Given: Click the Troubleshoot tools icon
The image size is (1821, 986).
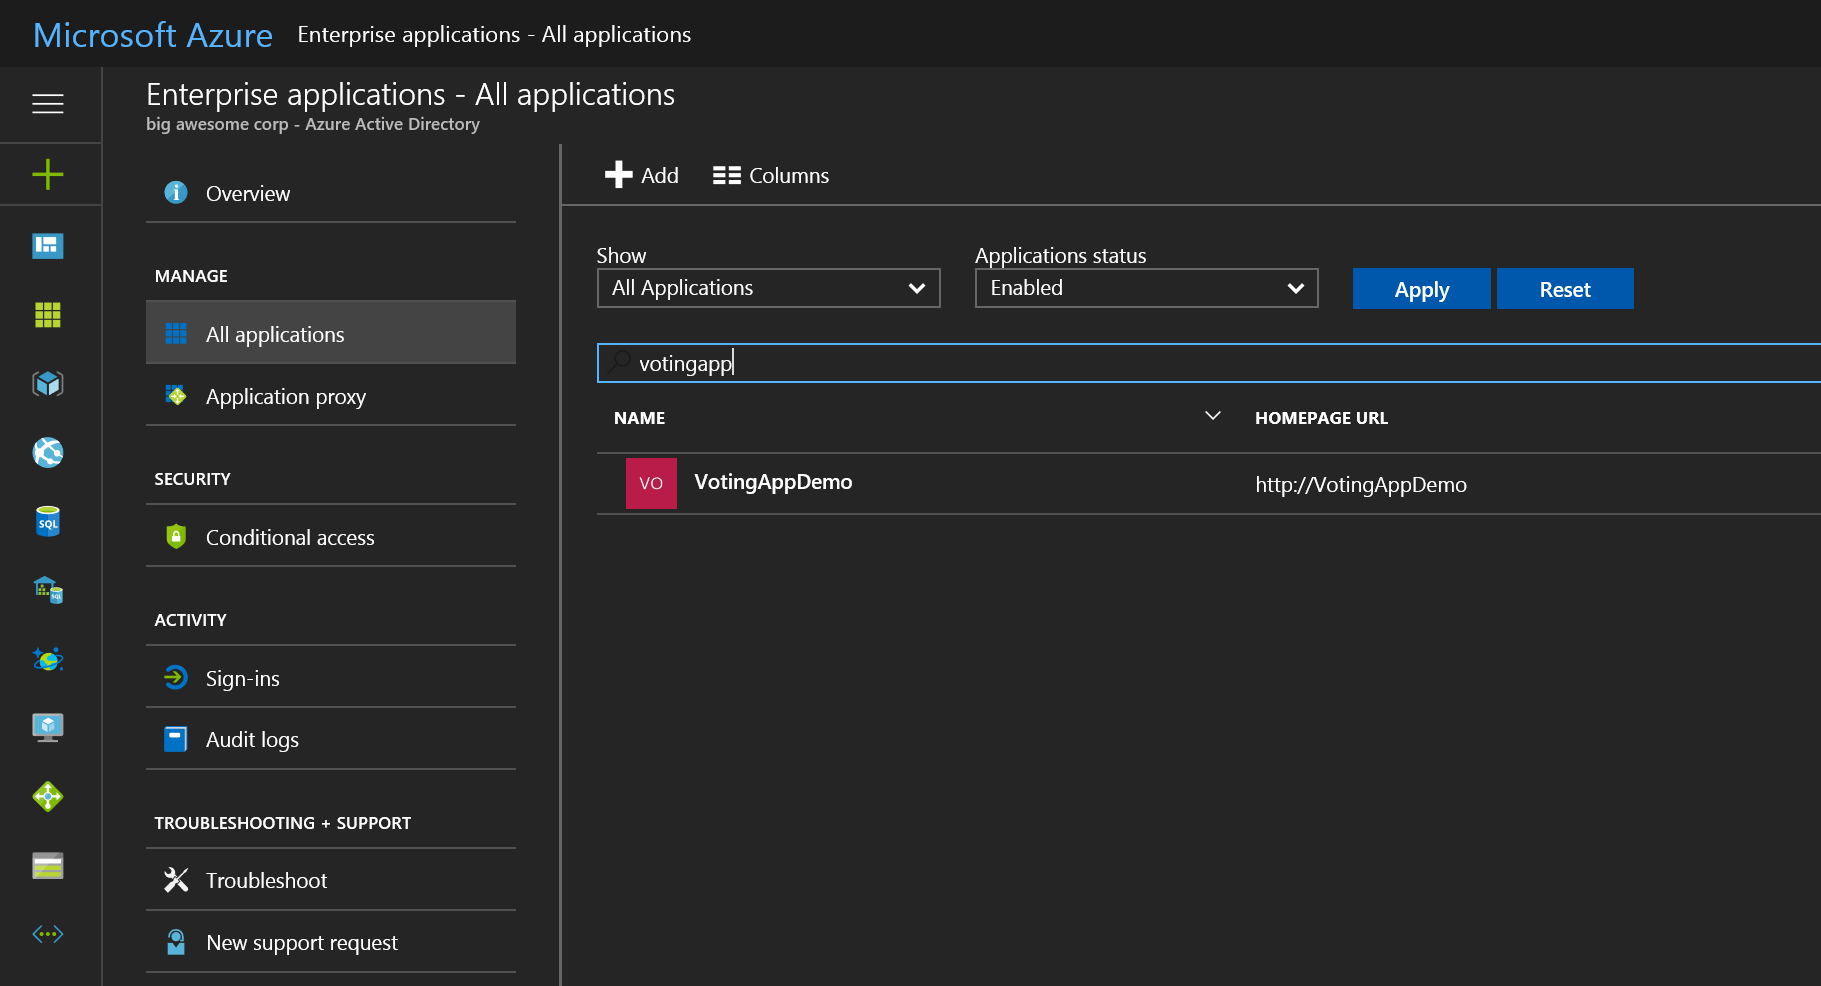Looking at the screenshot, I should [x=176, y=880].
